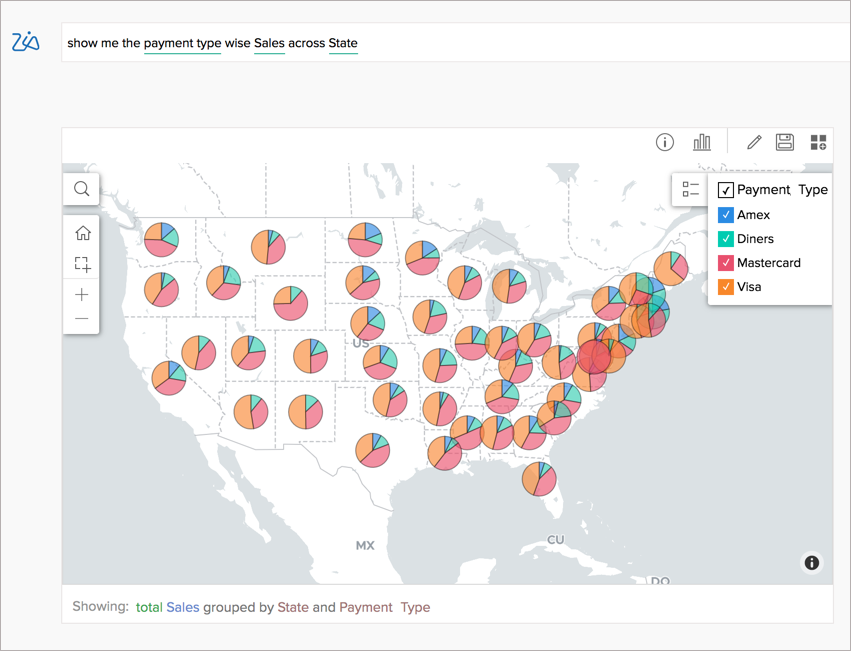Collapse the legend panel icon
The image size is (851, 651).
[x=689, y=188]
